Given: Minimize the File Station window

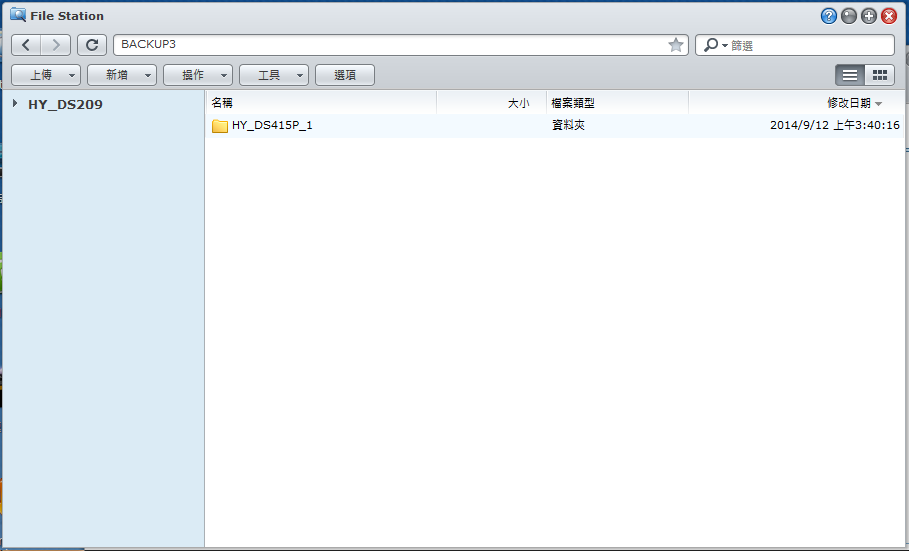Looking at the screenshot, I should [849, 16].
